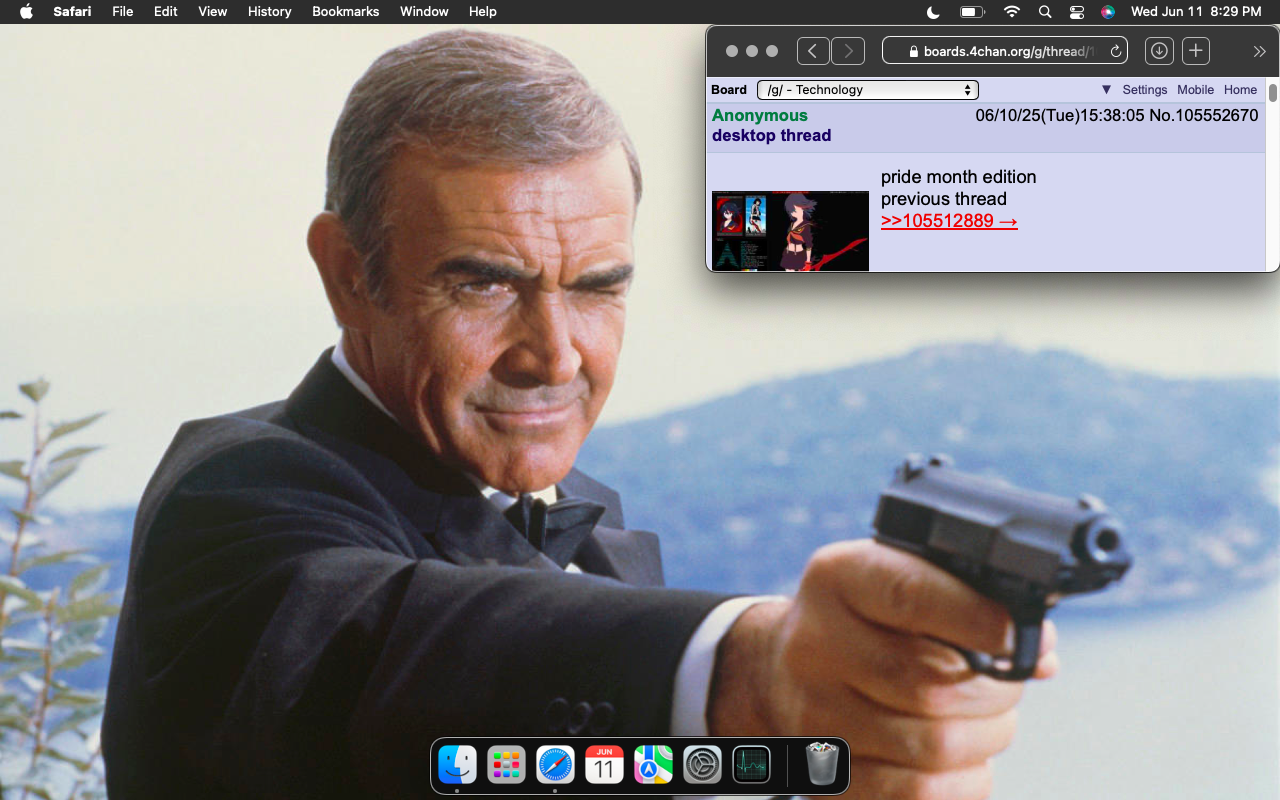Viewport: 1280px width, 800px height.
Task: Open the Safari menu
Action: (x=72, y=11)
